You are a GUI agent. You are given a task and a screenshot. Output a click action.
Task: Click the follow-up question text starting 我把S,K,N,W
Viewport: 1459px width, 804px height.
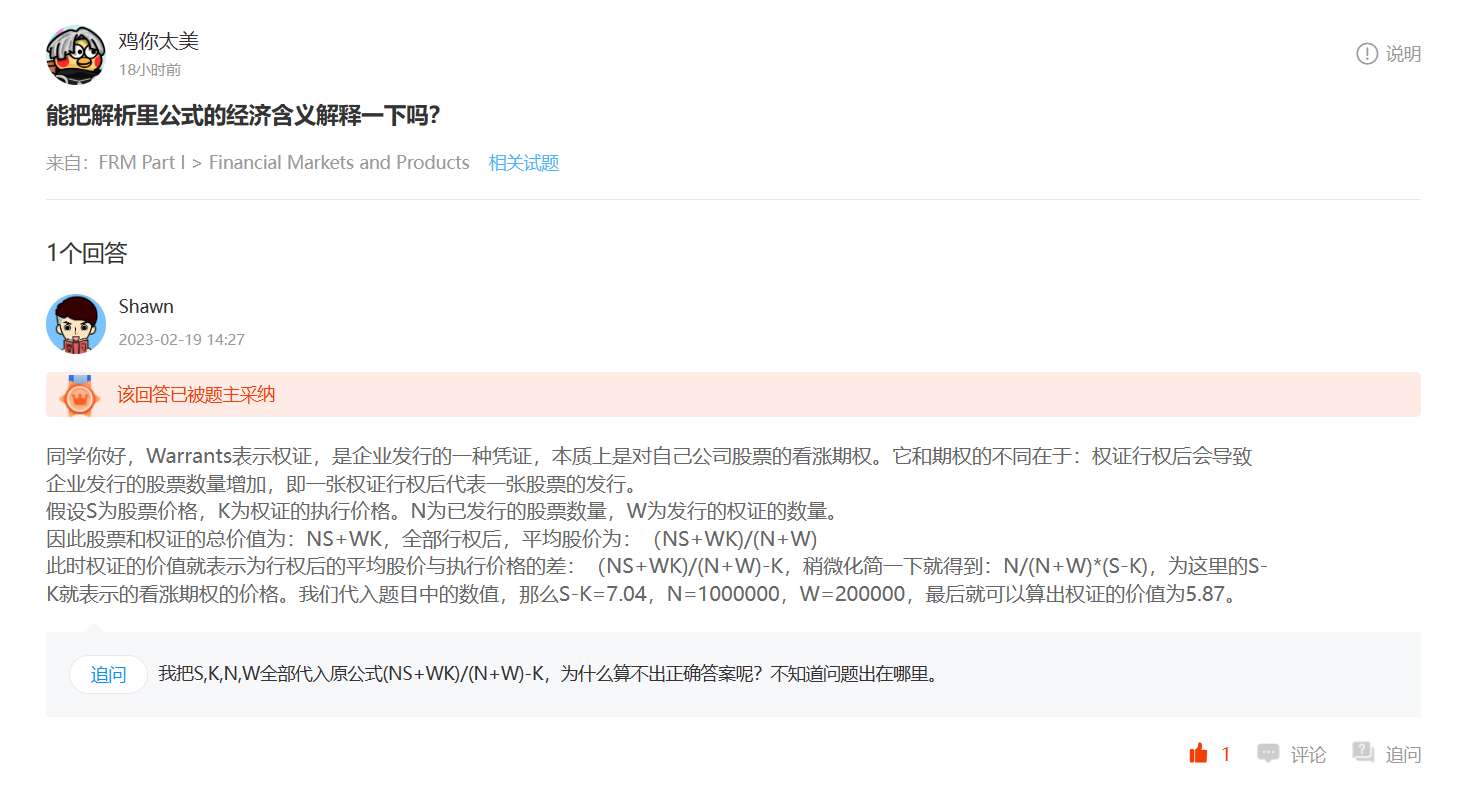[x=548, y=674]
